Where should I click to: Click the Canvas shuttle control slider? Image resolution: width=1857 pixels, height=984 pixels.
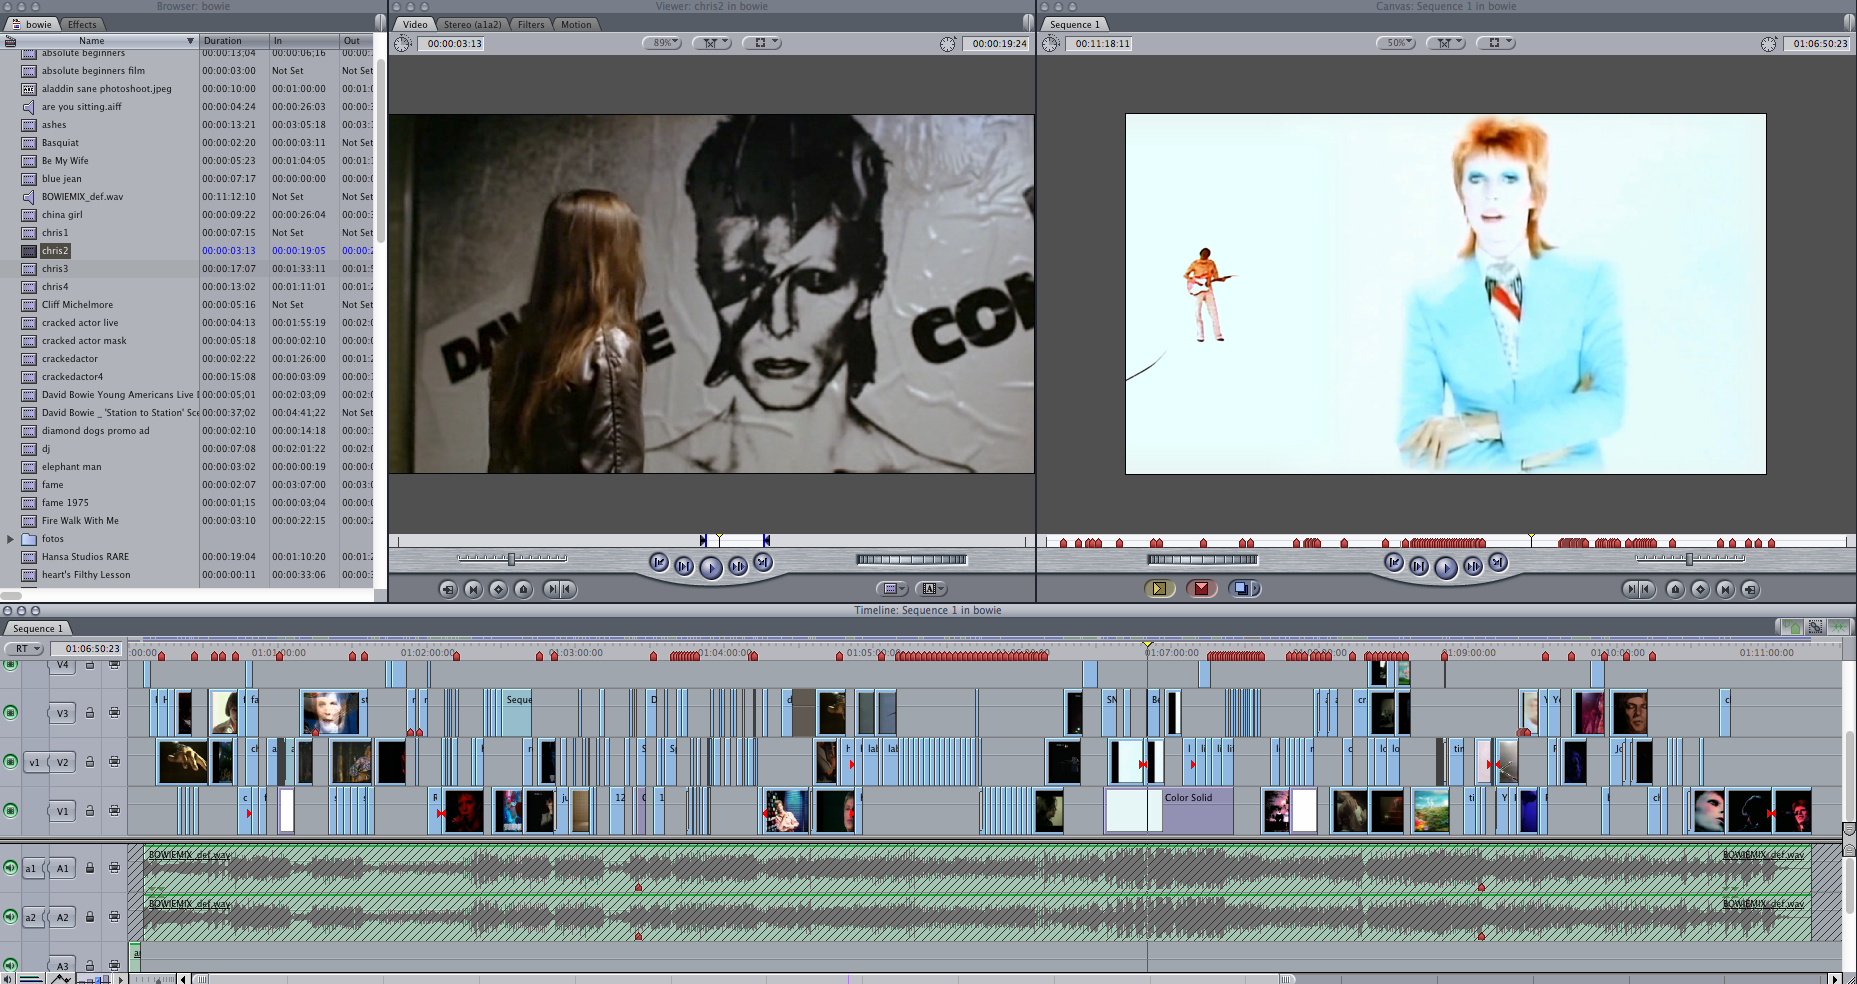[1690, 559]
